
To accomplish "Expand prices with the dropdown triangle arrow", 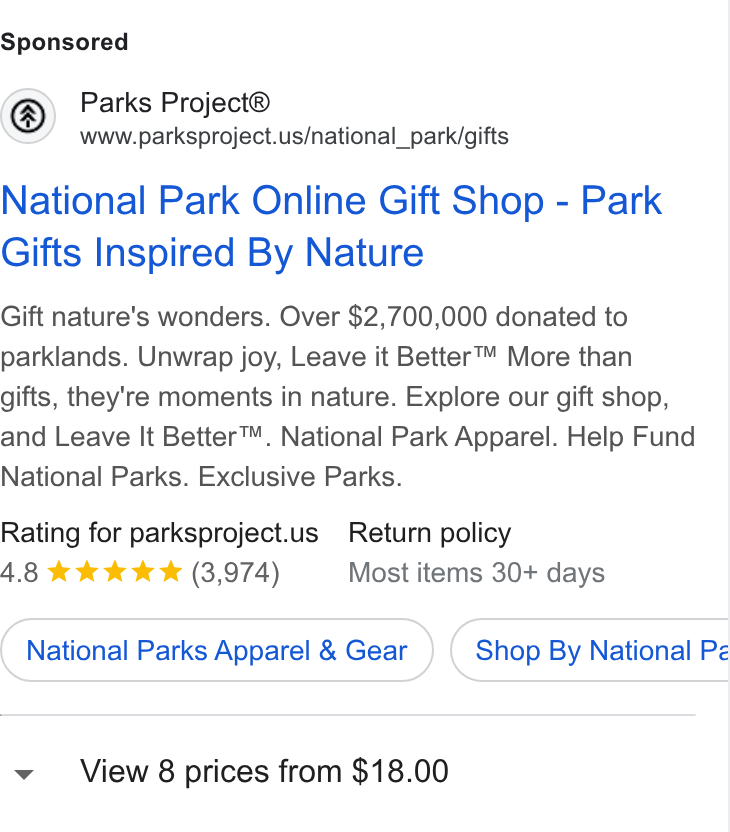I will 24,774.
